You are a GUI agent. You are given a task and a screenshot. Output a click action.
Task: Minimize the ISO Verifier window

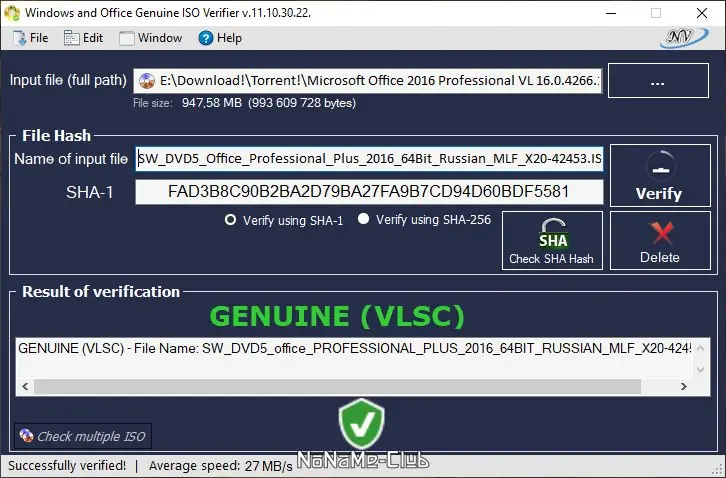coord(611,13)
